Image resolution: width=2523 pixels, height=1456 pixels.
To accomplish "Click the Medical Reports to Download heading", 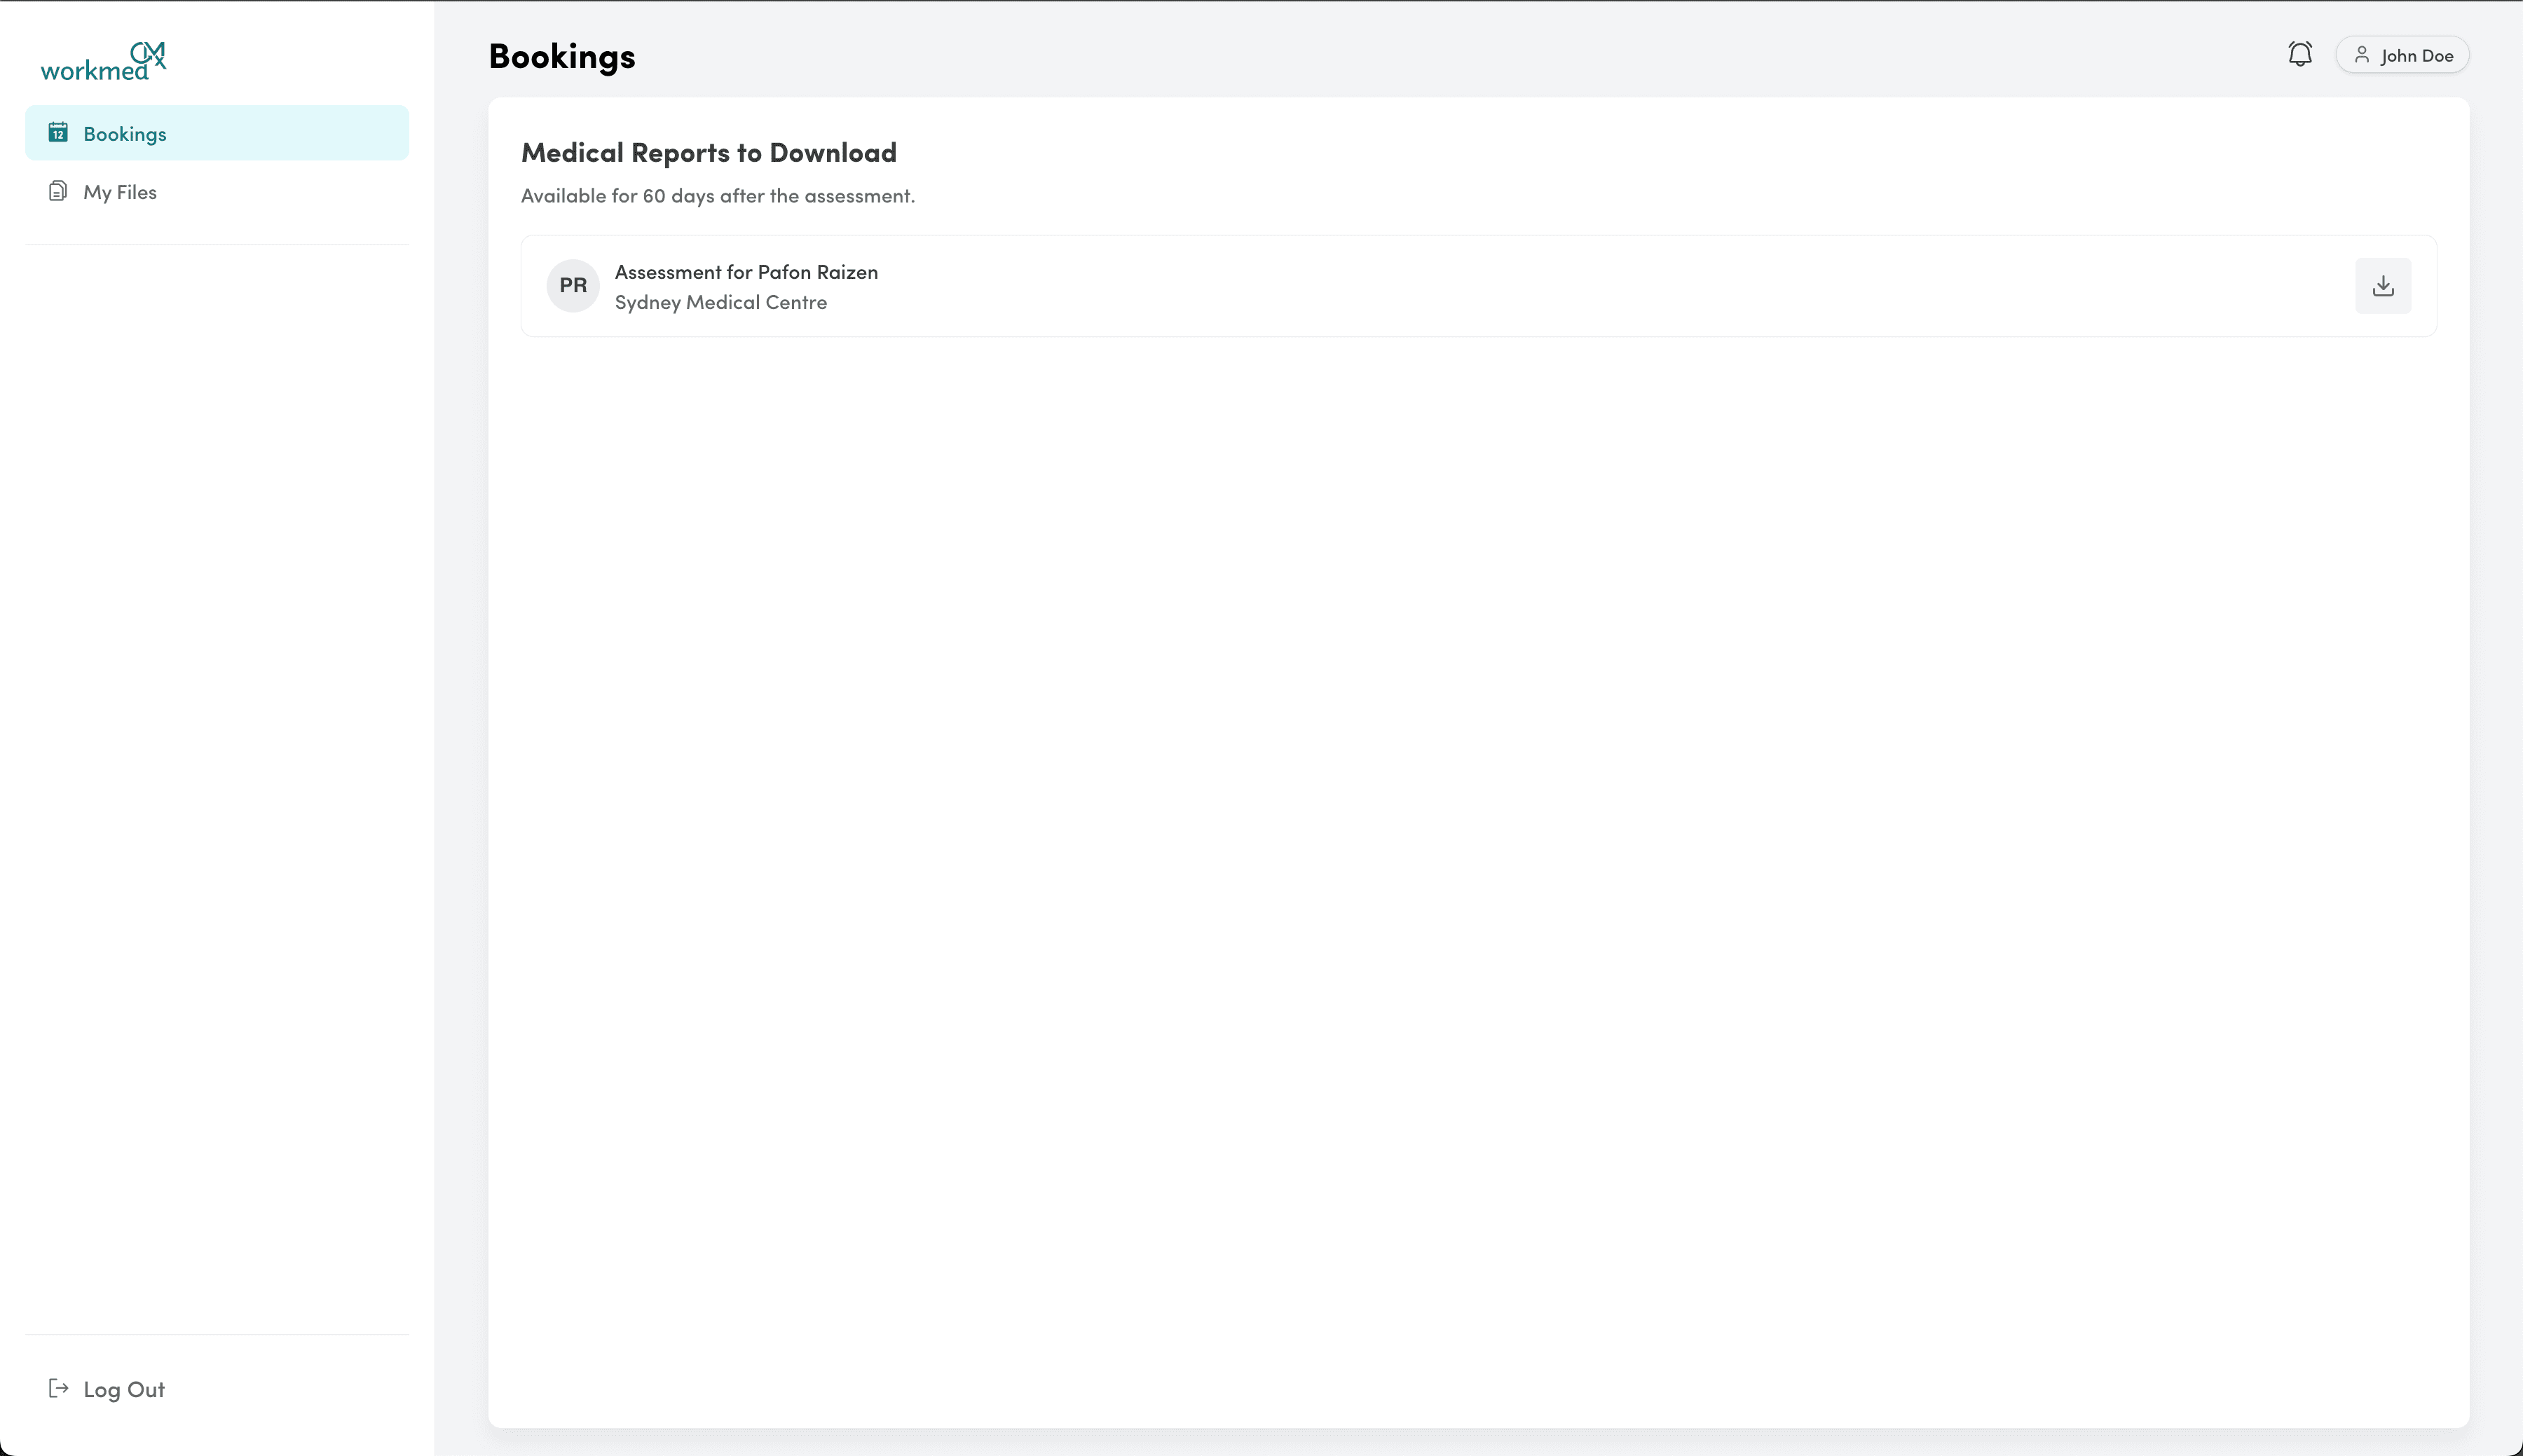I will 708,151.
